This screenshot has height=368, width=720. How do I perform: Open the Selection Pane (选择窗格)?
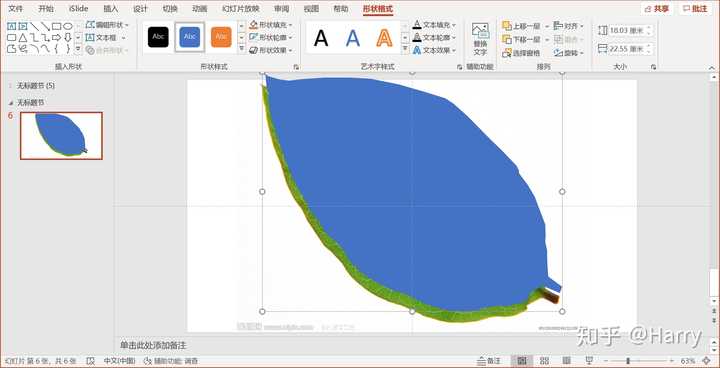tap(521, 53)
